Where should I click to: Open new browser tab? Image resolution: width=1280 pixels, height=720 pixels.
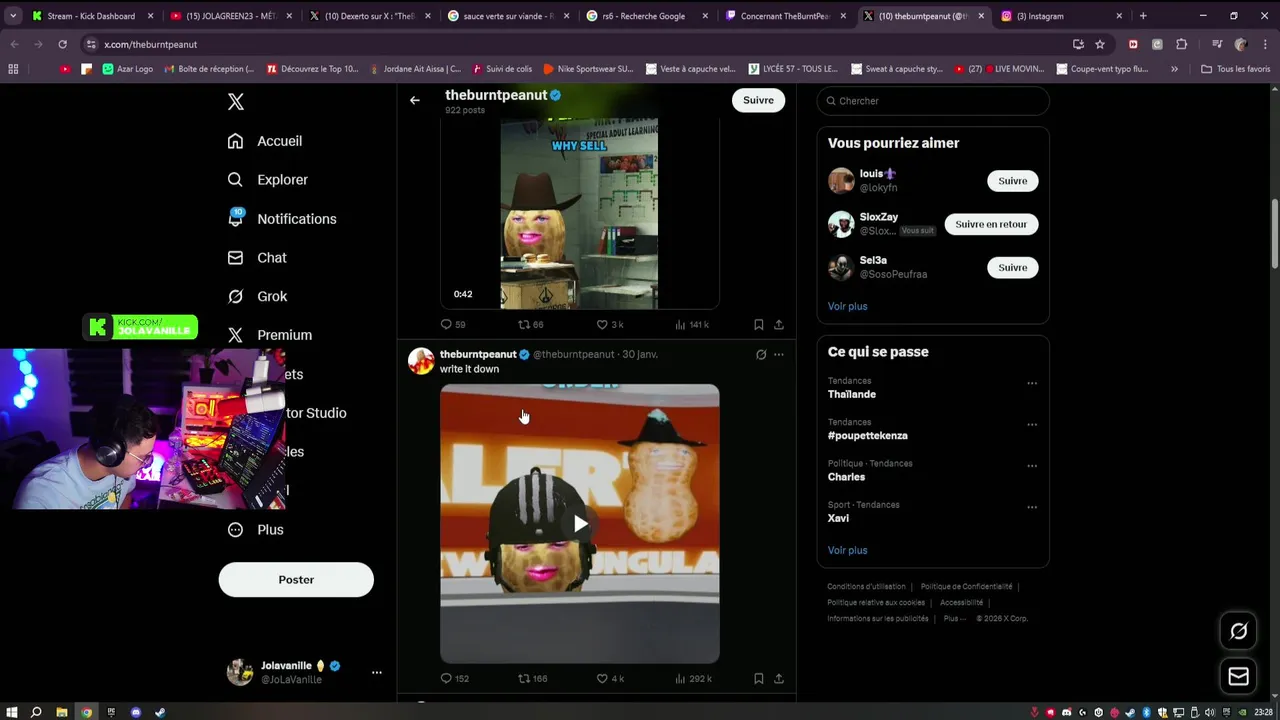click(x=1143, y=16)
